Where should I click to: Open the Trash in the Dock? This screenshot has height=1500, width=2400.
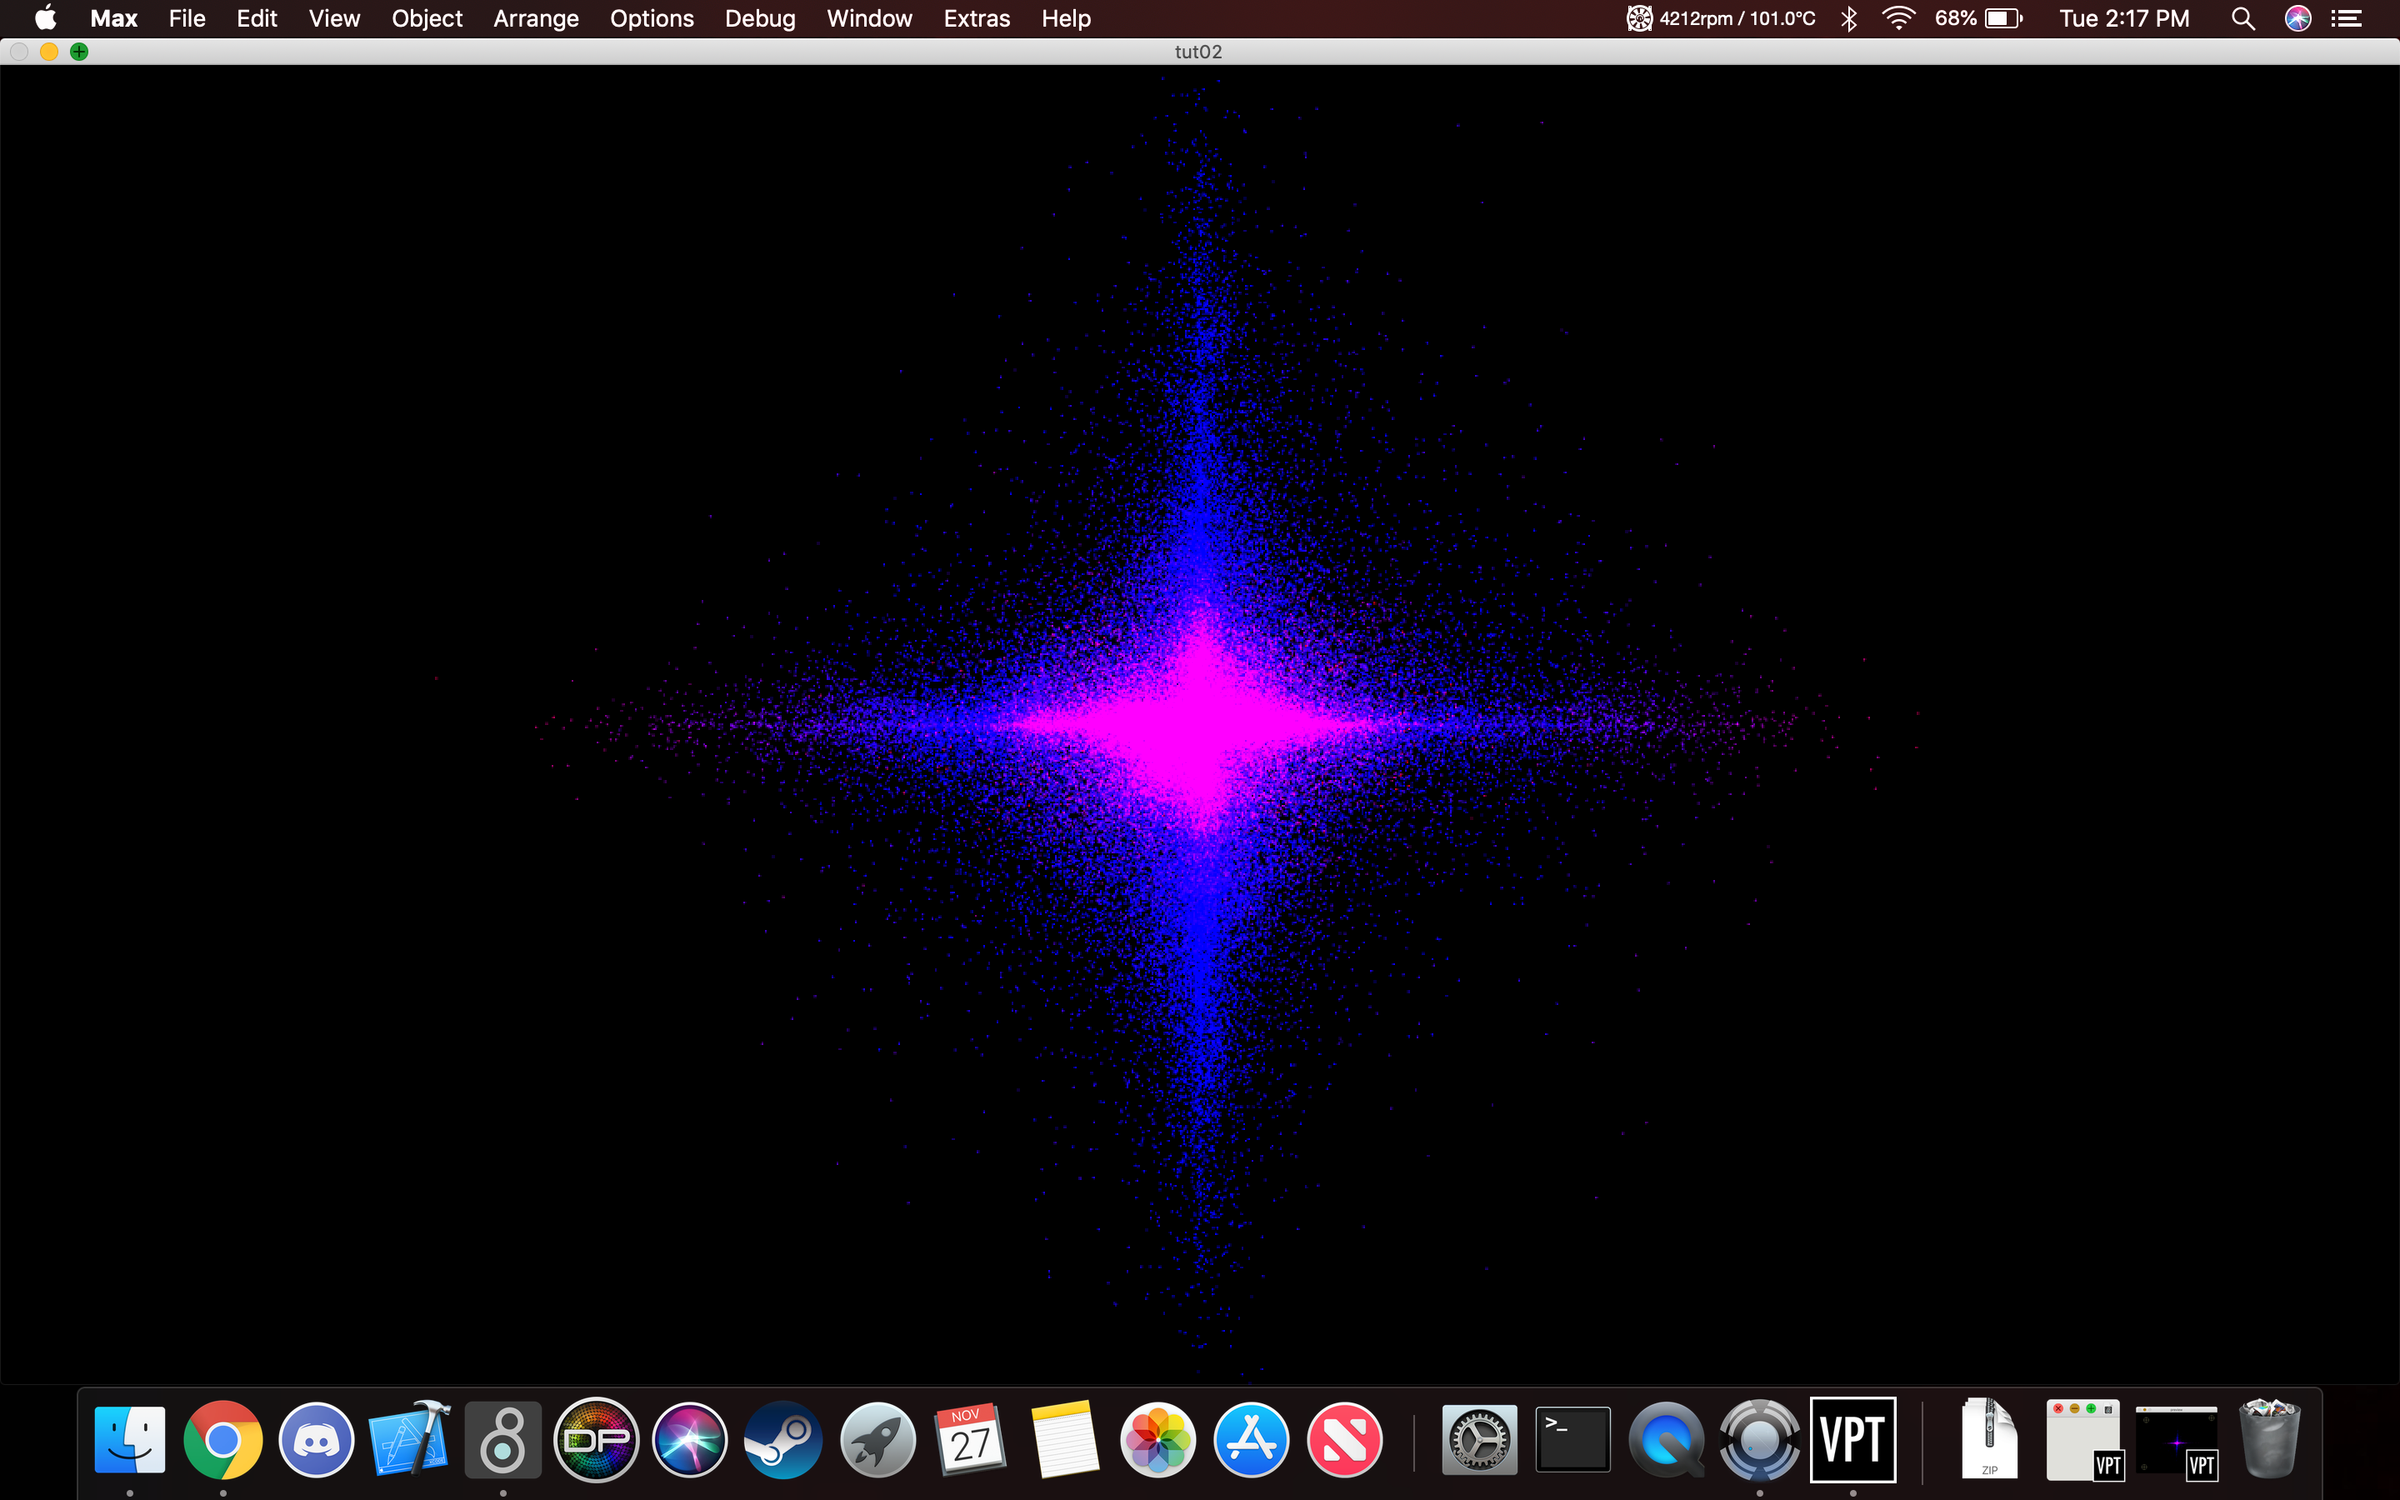[x=2268, y=1440]
